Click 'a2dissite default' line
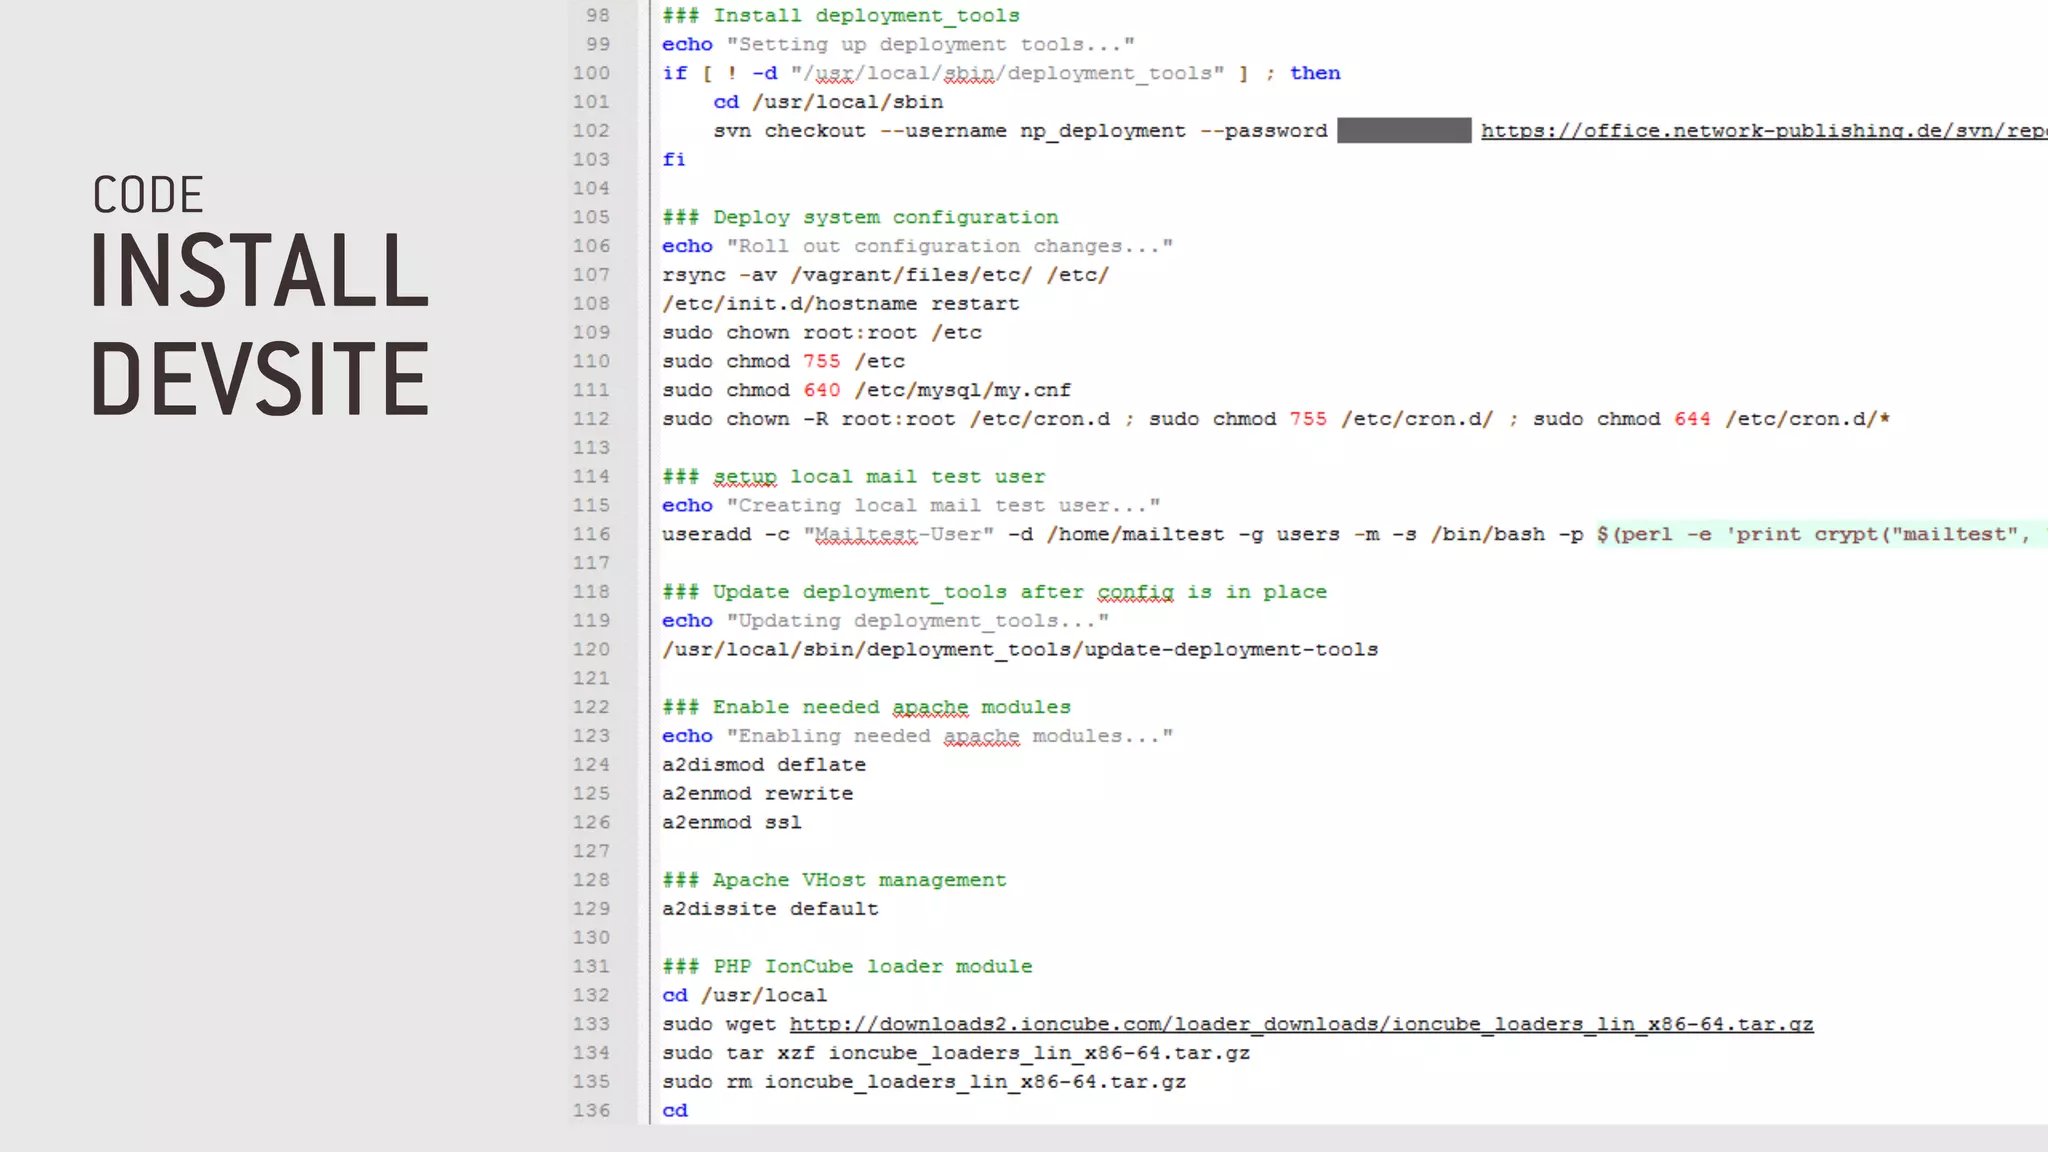Screen dimensions: 2048x1152 770,909
